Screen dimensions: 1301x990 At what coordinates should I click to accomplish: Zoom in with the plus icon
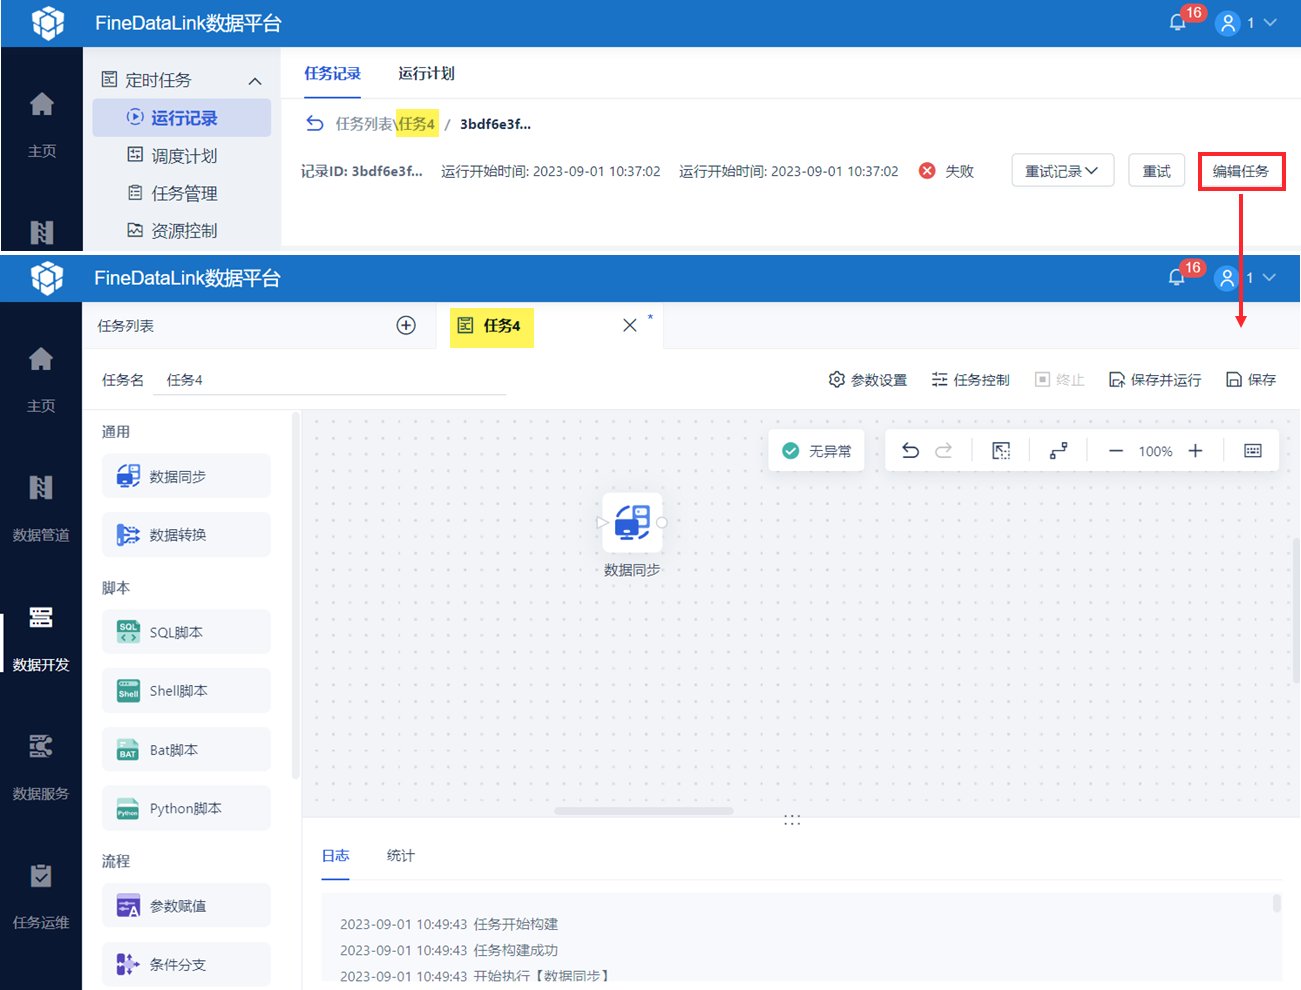pos(1195,451)
